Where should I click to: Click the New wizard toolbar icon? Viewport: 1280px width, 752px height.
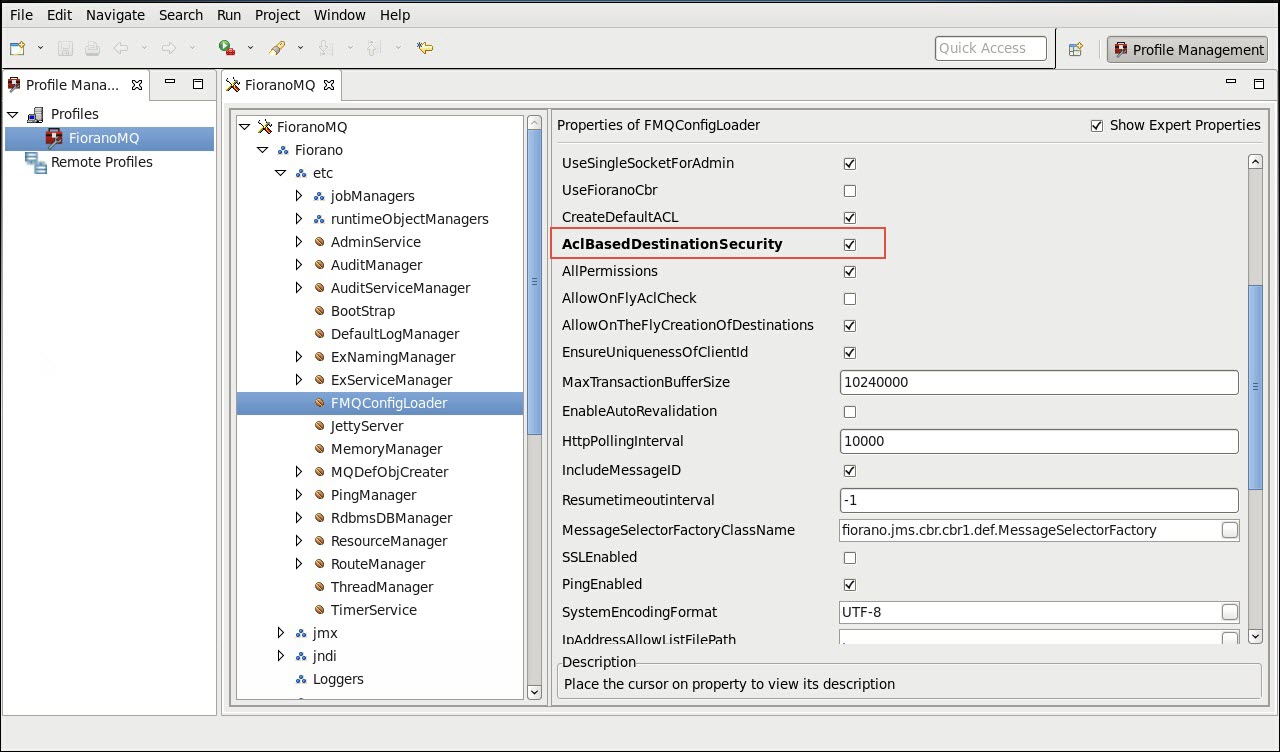coord(18,48)
